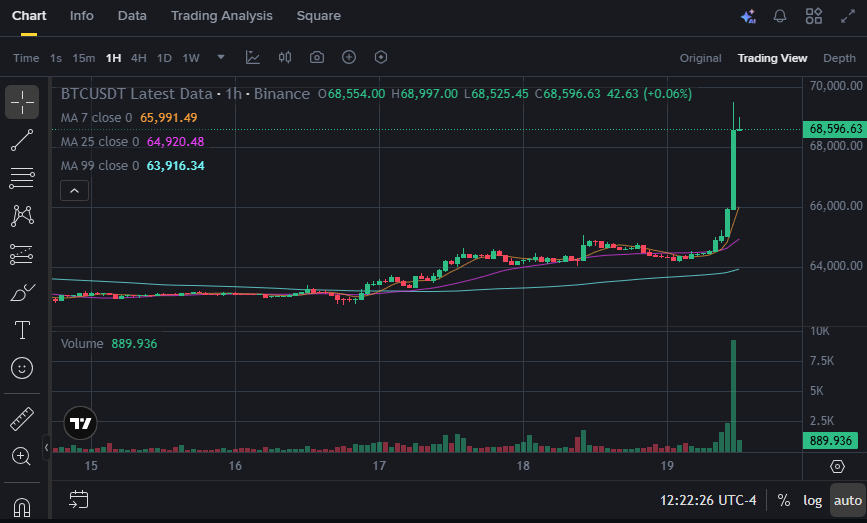Screen dimensions: 867x523
Task: Select the crosshair cursor tool
Action: [x=22, y=102]
